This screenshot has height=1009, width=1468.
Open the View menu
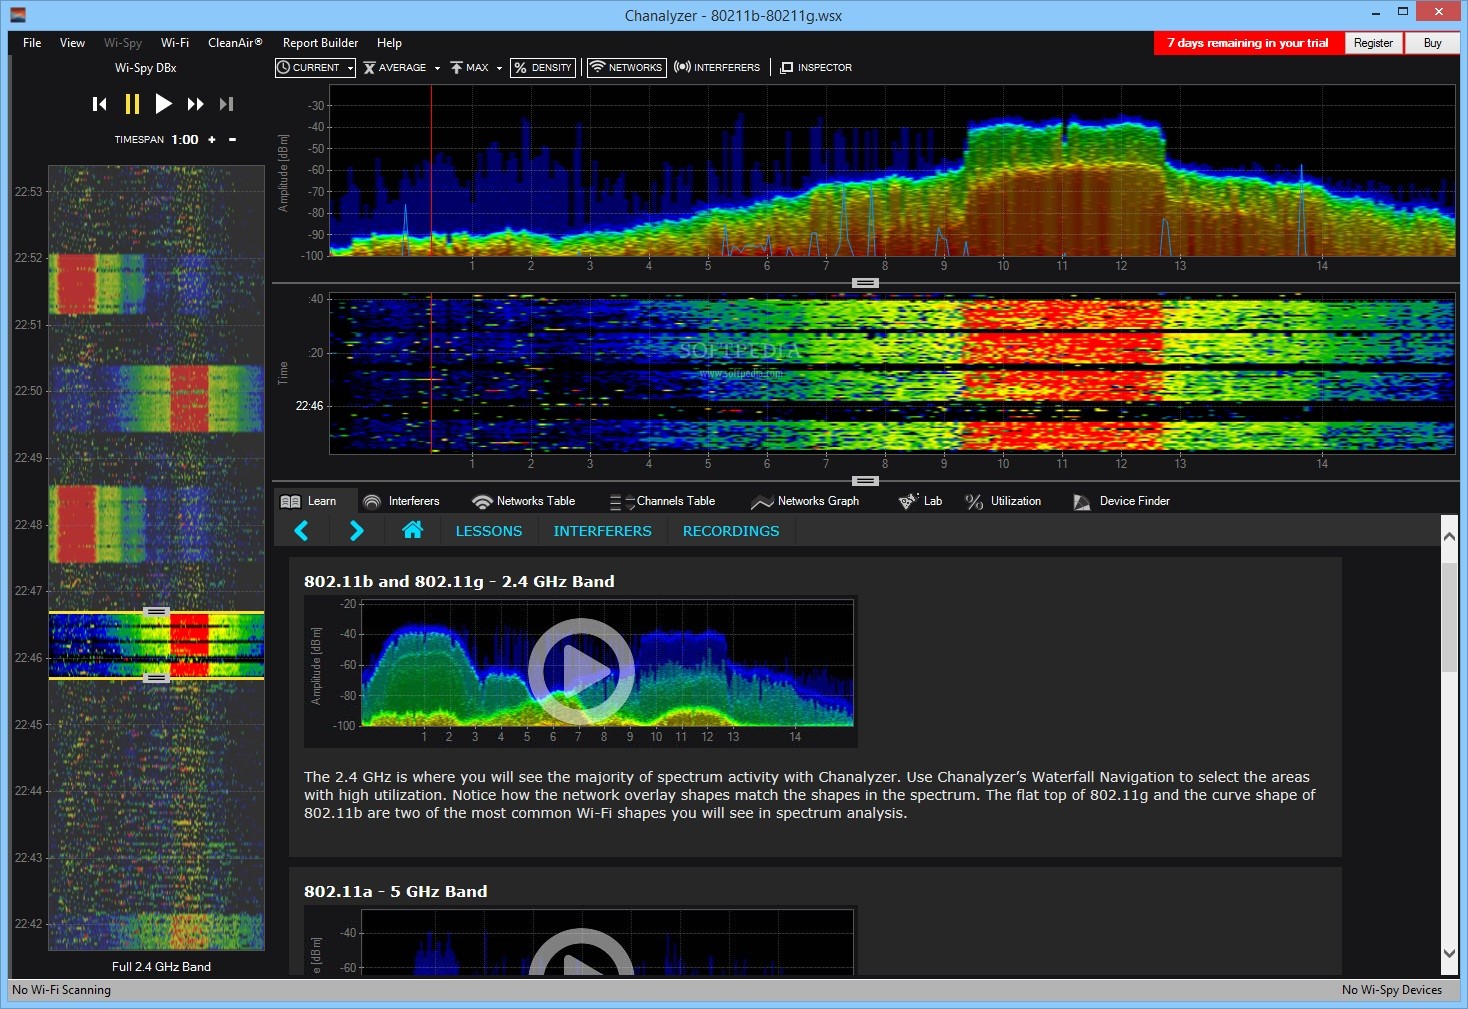[x=72, y=43]
